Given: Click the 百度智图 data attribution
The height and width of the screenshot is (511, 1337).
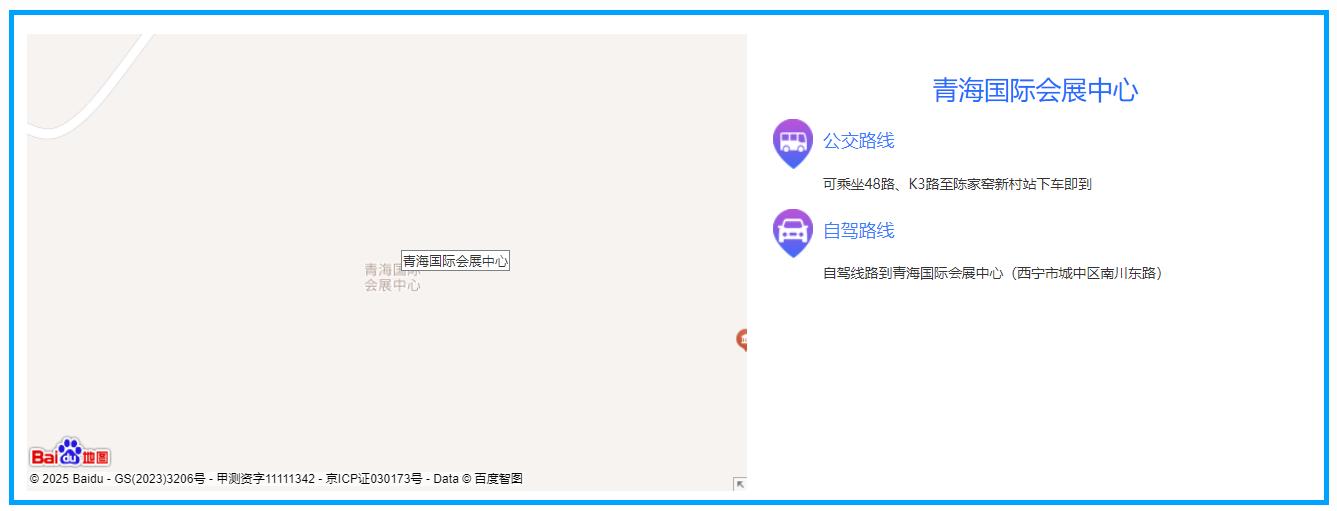Looking at the screenshot, I should pos(498,479).
